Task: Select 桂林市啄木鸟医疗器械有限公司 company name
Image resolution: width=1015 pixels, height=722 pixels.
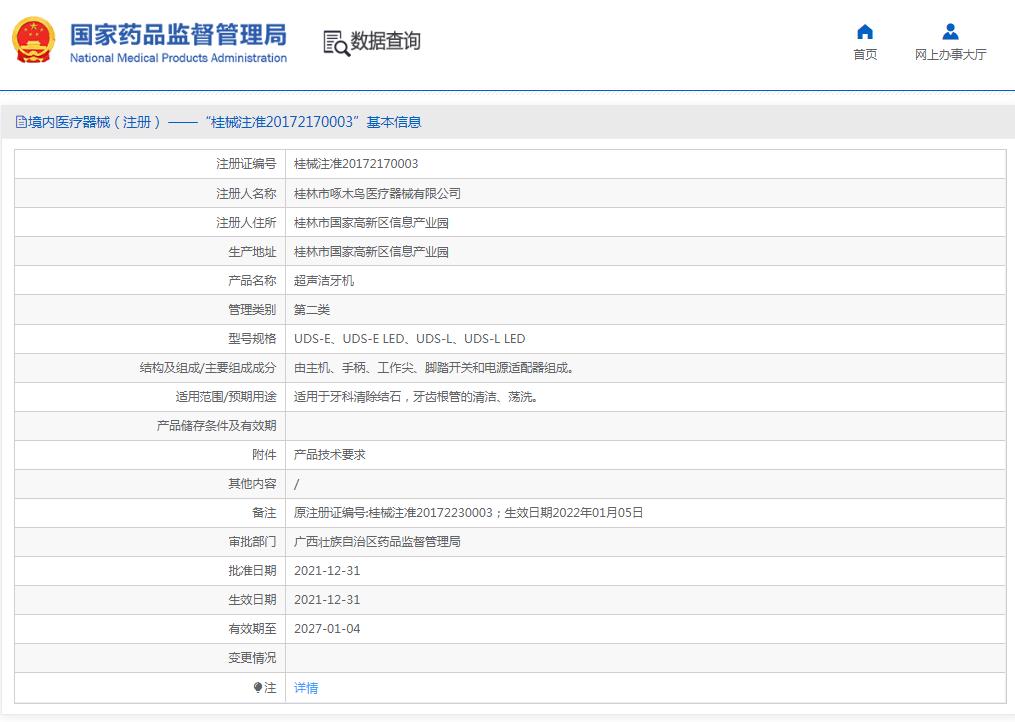Action: tap(377, 193)
